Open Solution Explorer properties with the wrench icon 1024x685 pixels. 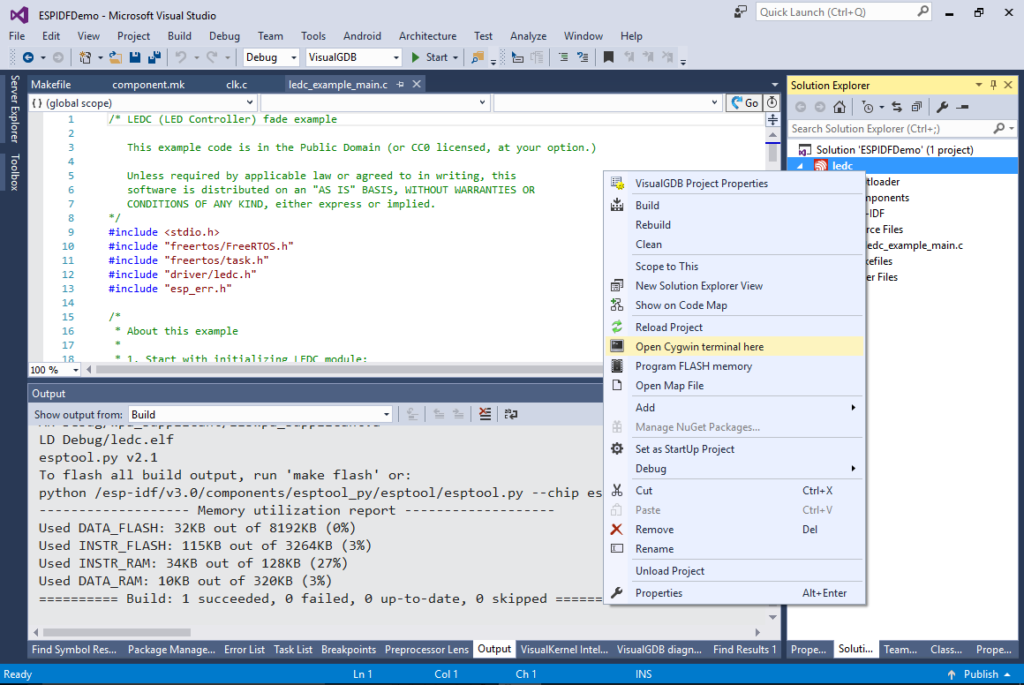click(x=943, y=107)
